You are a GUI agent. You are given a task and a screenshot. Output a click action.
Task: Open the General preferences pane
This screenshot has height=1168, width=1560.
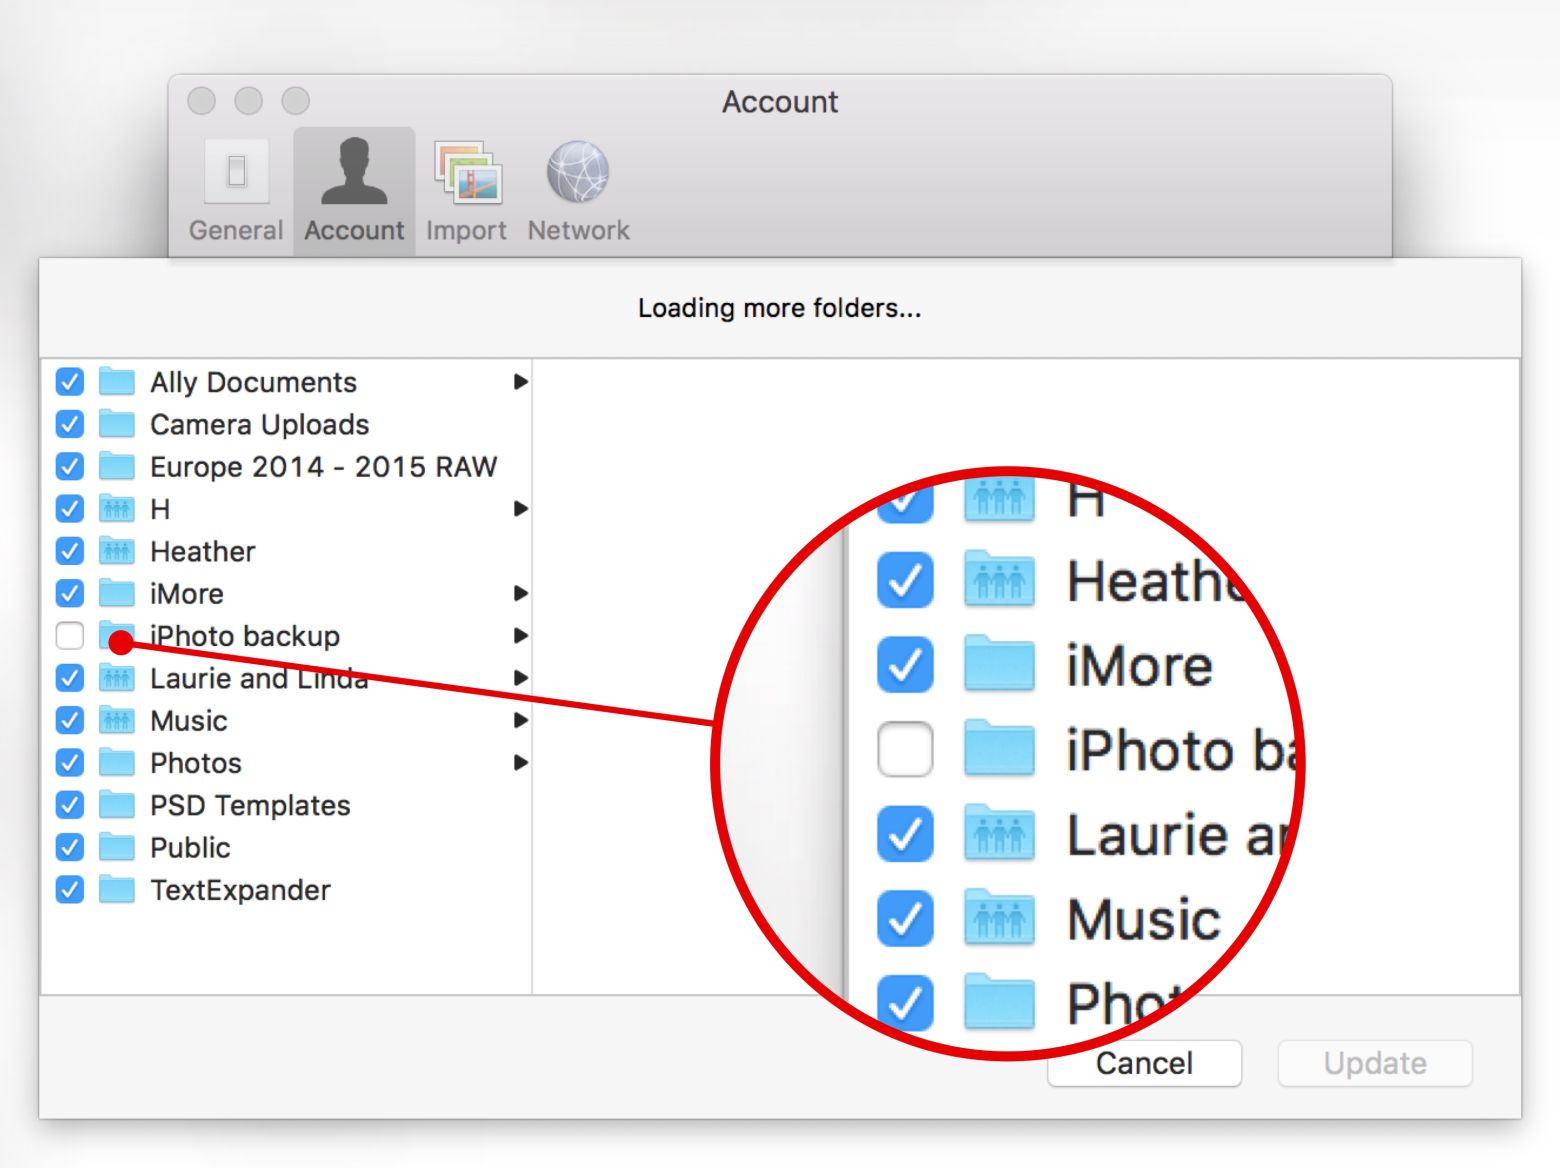pos(236,185)
